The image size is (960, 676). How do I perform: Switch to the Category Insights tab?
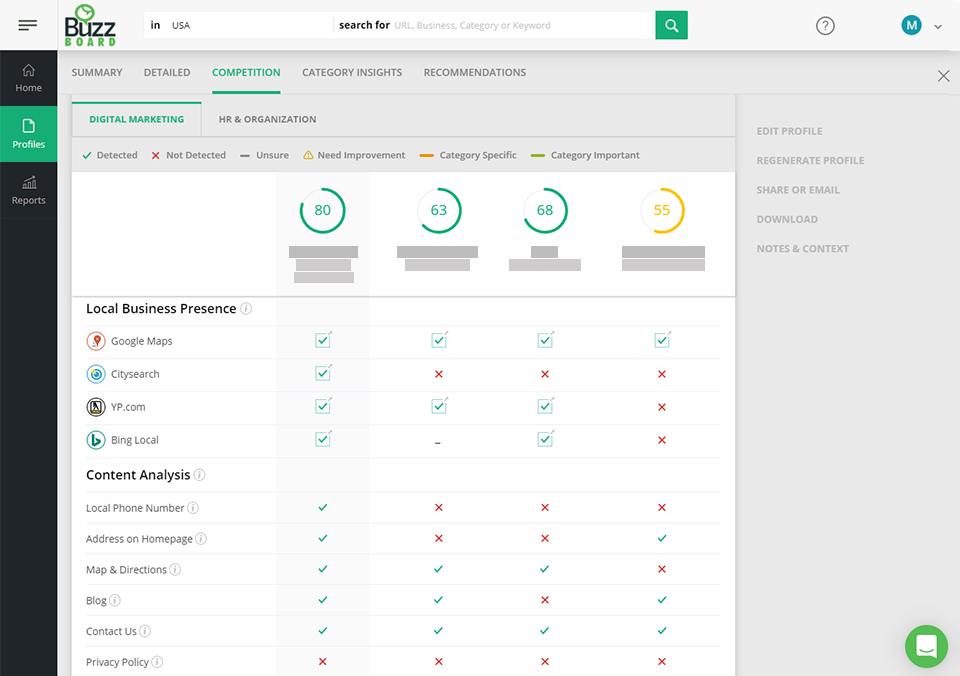(x=352, y=72)
